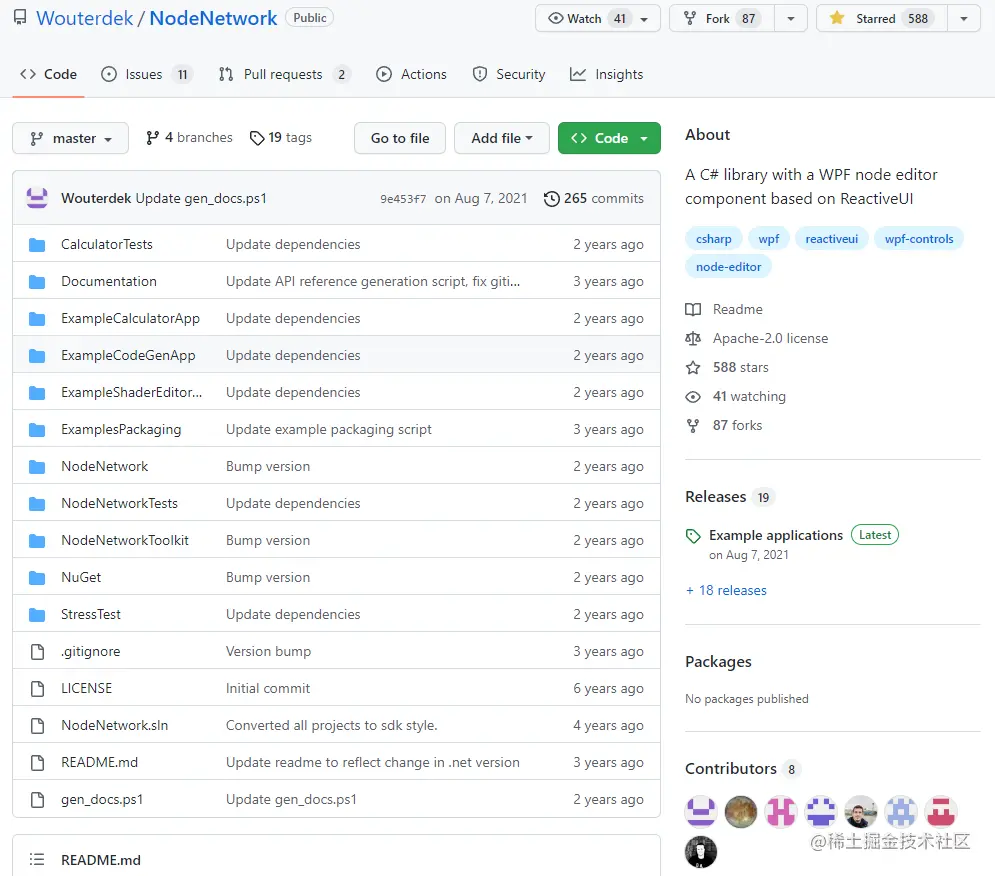The height and width of the screenshot is (876, 995).
Task: Expand the star lists dropdown arrow
Action: point(964,18)
